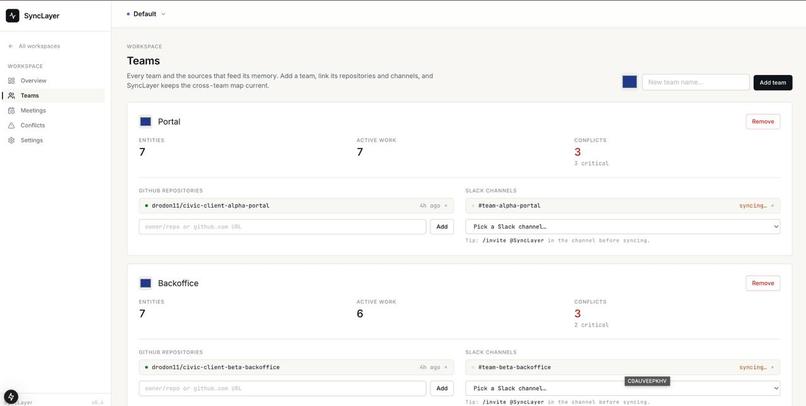The width and height of the screenshot is (806, 406).
Task: Open the Meetings section
Action: coord(33,110)
